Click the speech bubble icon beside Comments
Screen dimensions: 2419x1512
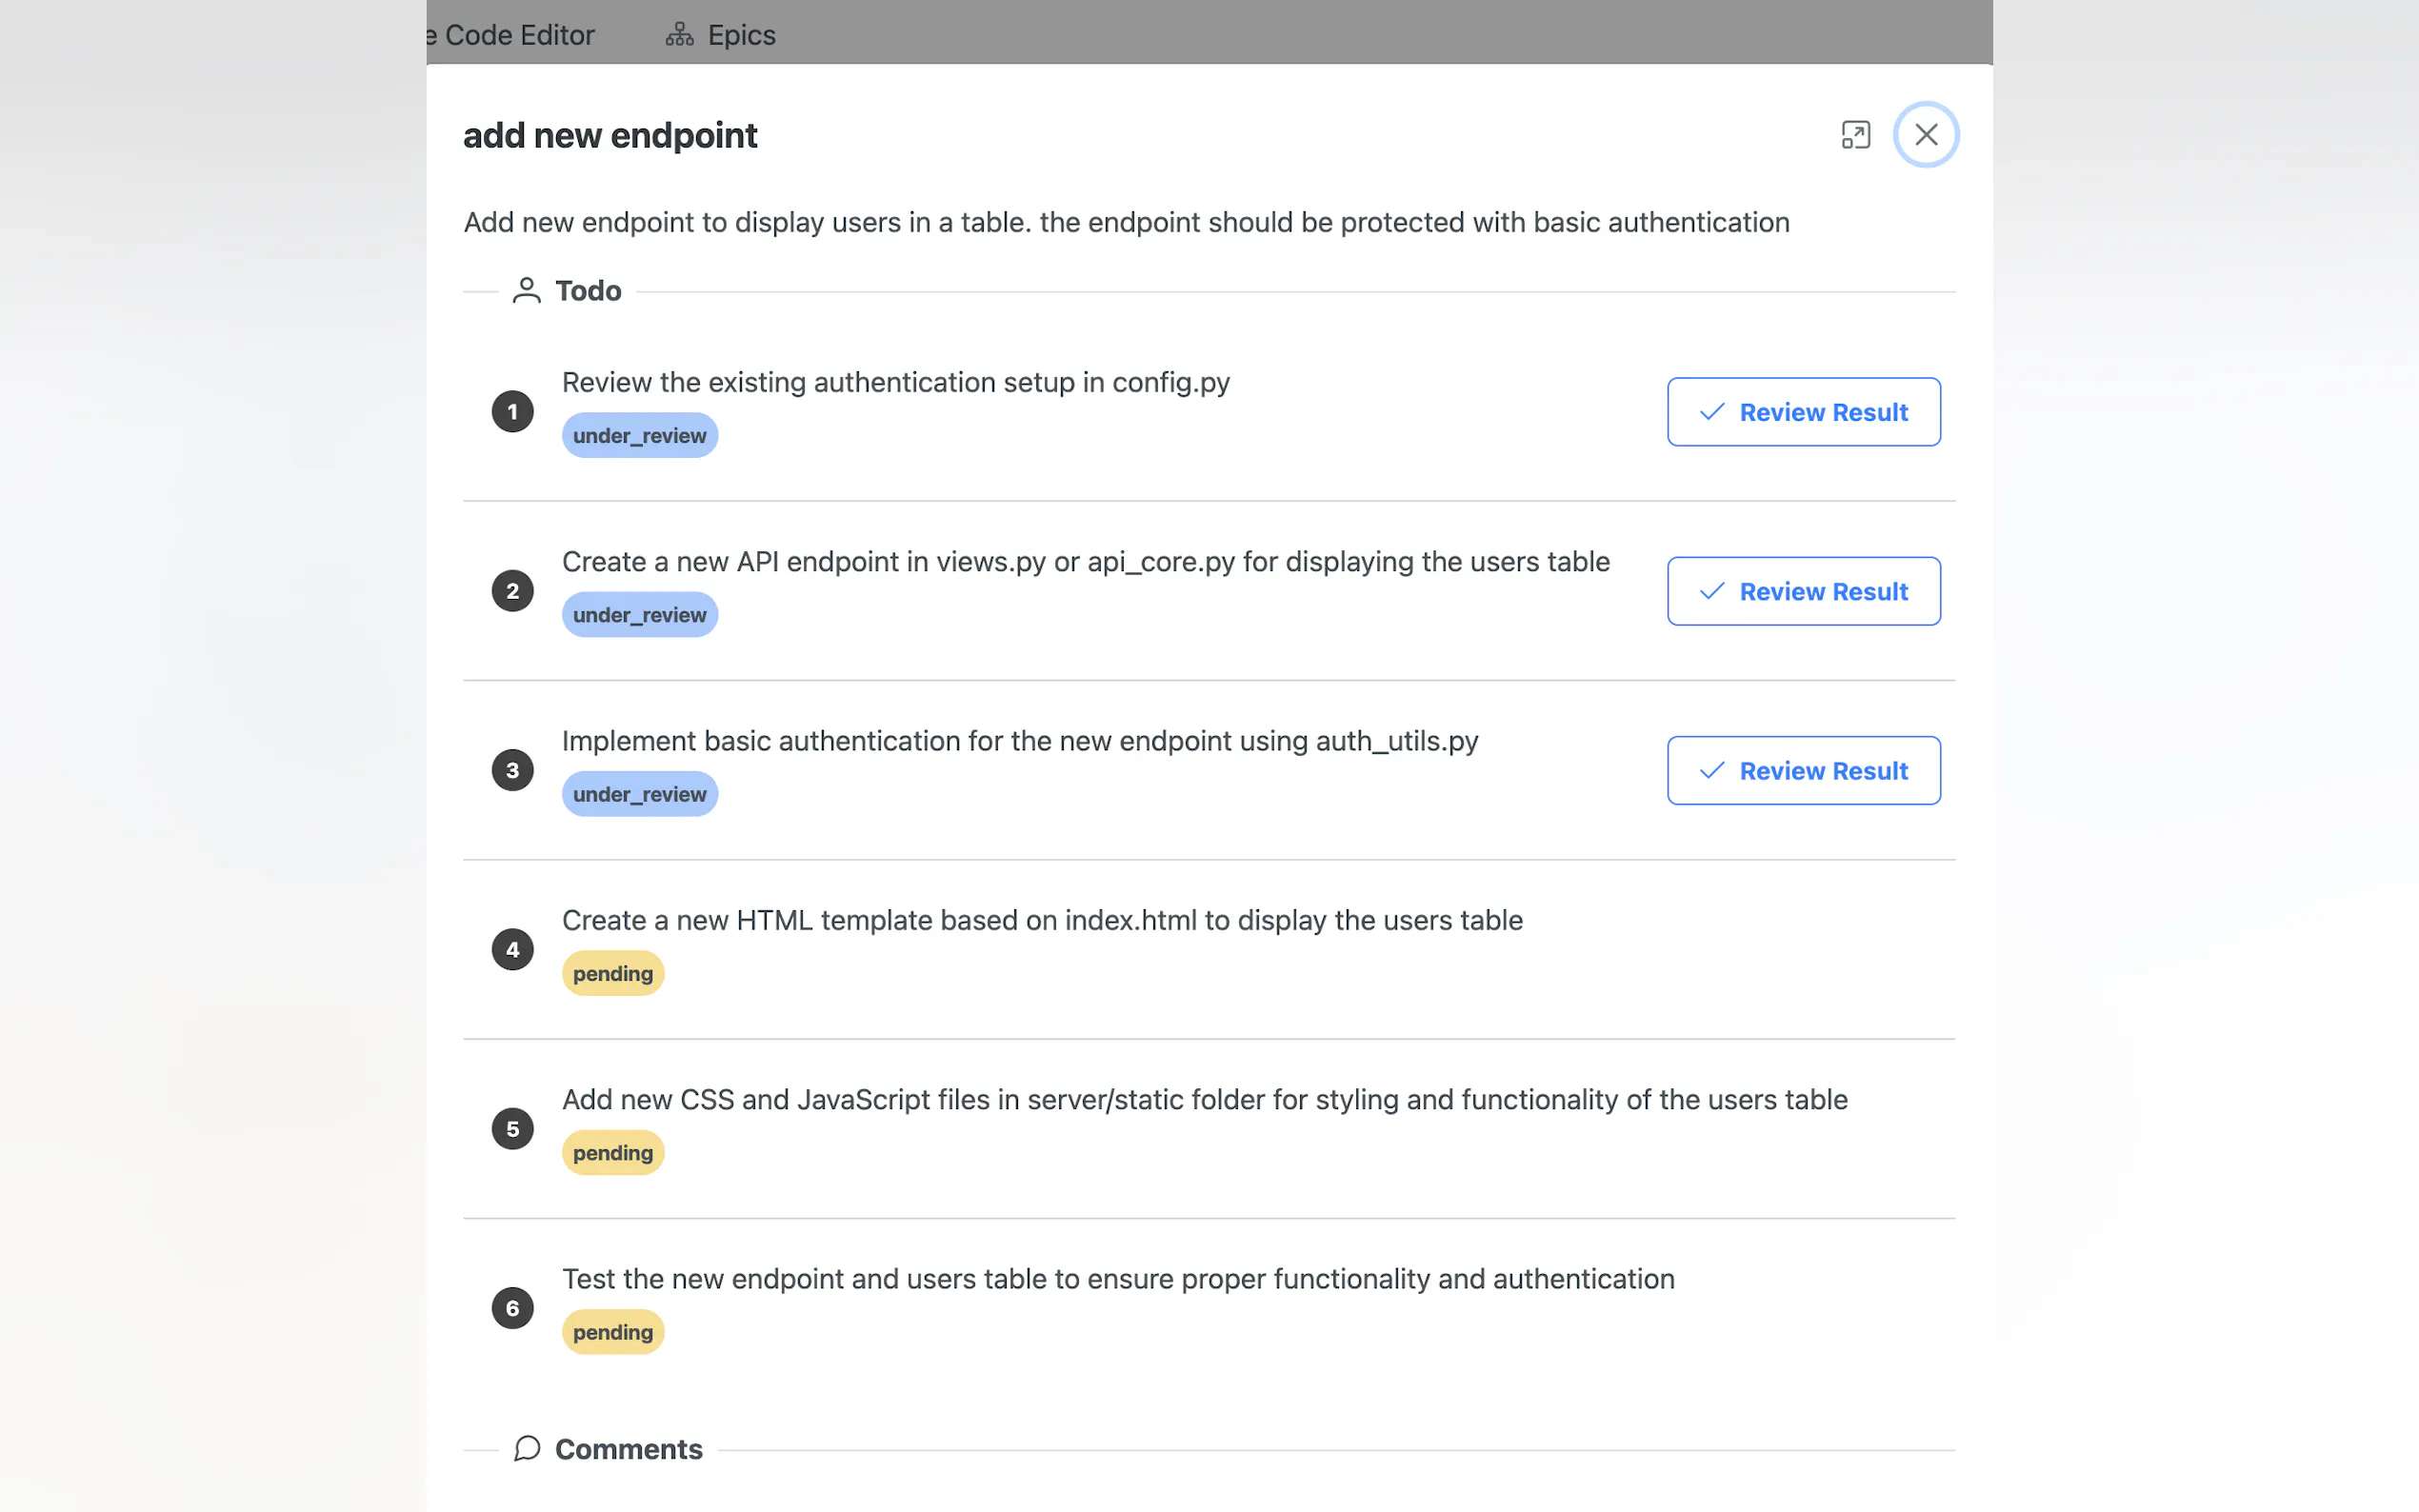(x=525, y=1448)
